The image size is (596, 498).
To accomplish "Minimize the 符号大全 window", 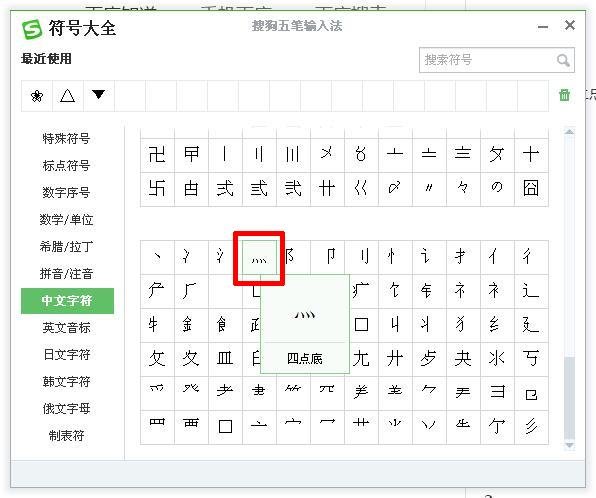I will pos(543,27).
